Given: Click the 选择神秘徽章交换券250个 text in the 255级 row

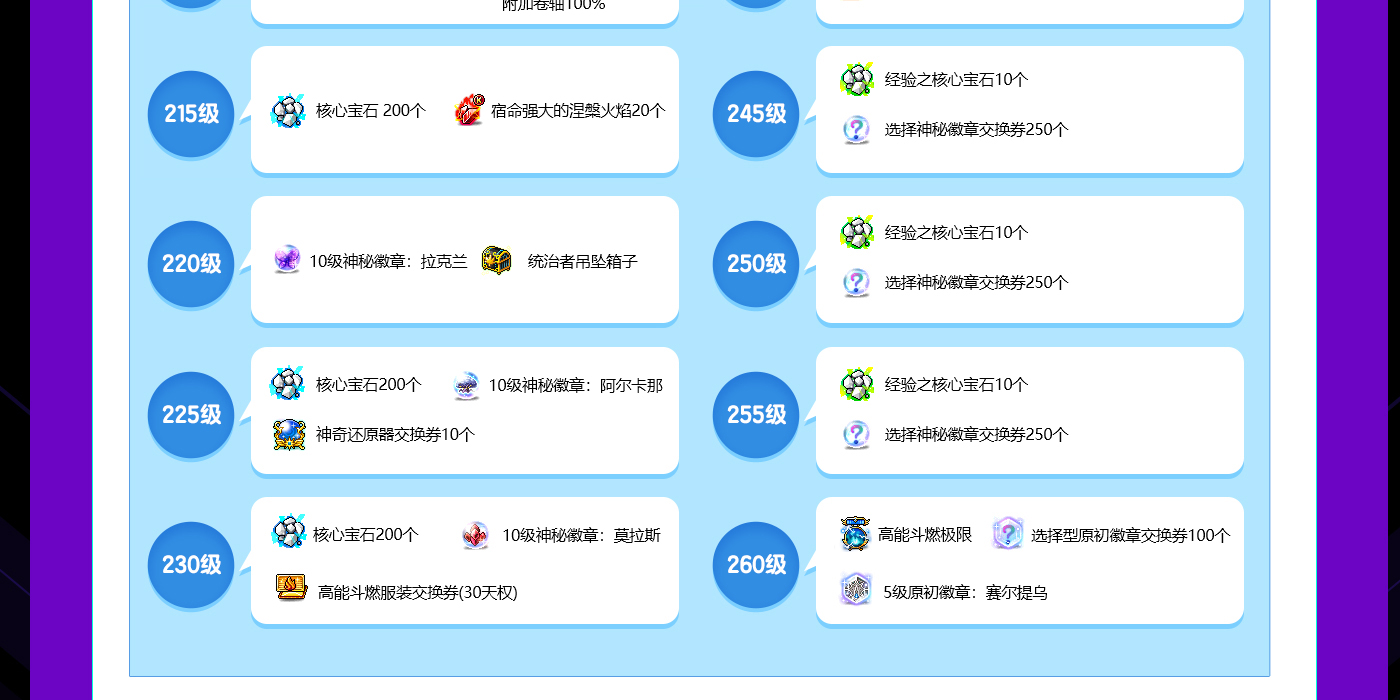Looking at the screenshot, I should click(x=976, y=435).
